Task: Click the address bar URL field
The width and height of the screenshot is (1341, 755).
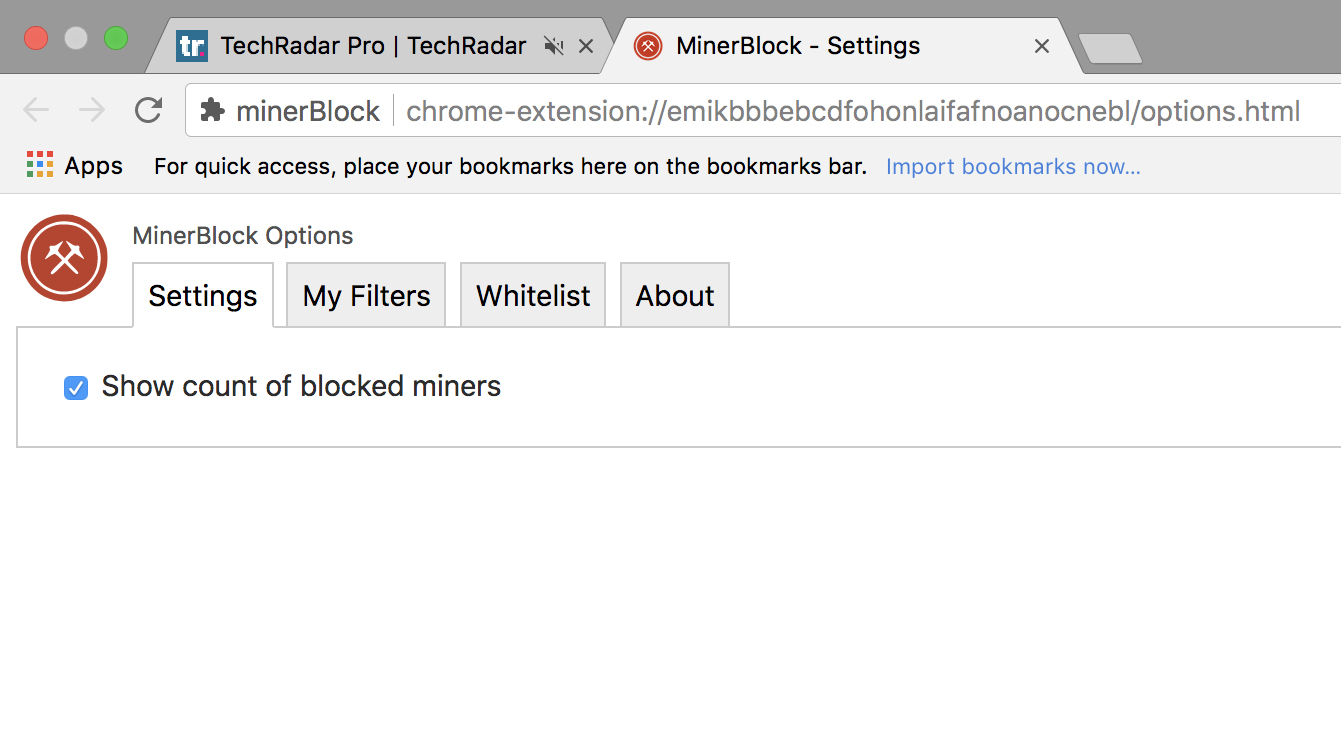Action: point(852,111)
